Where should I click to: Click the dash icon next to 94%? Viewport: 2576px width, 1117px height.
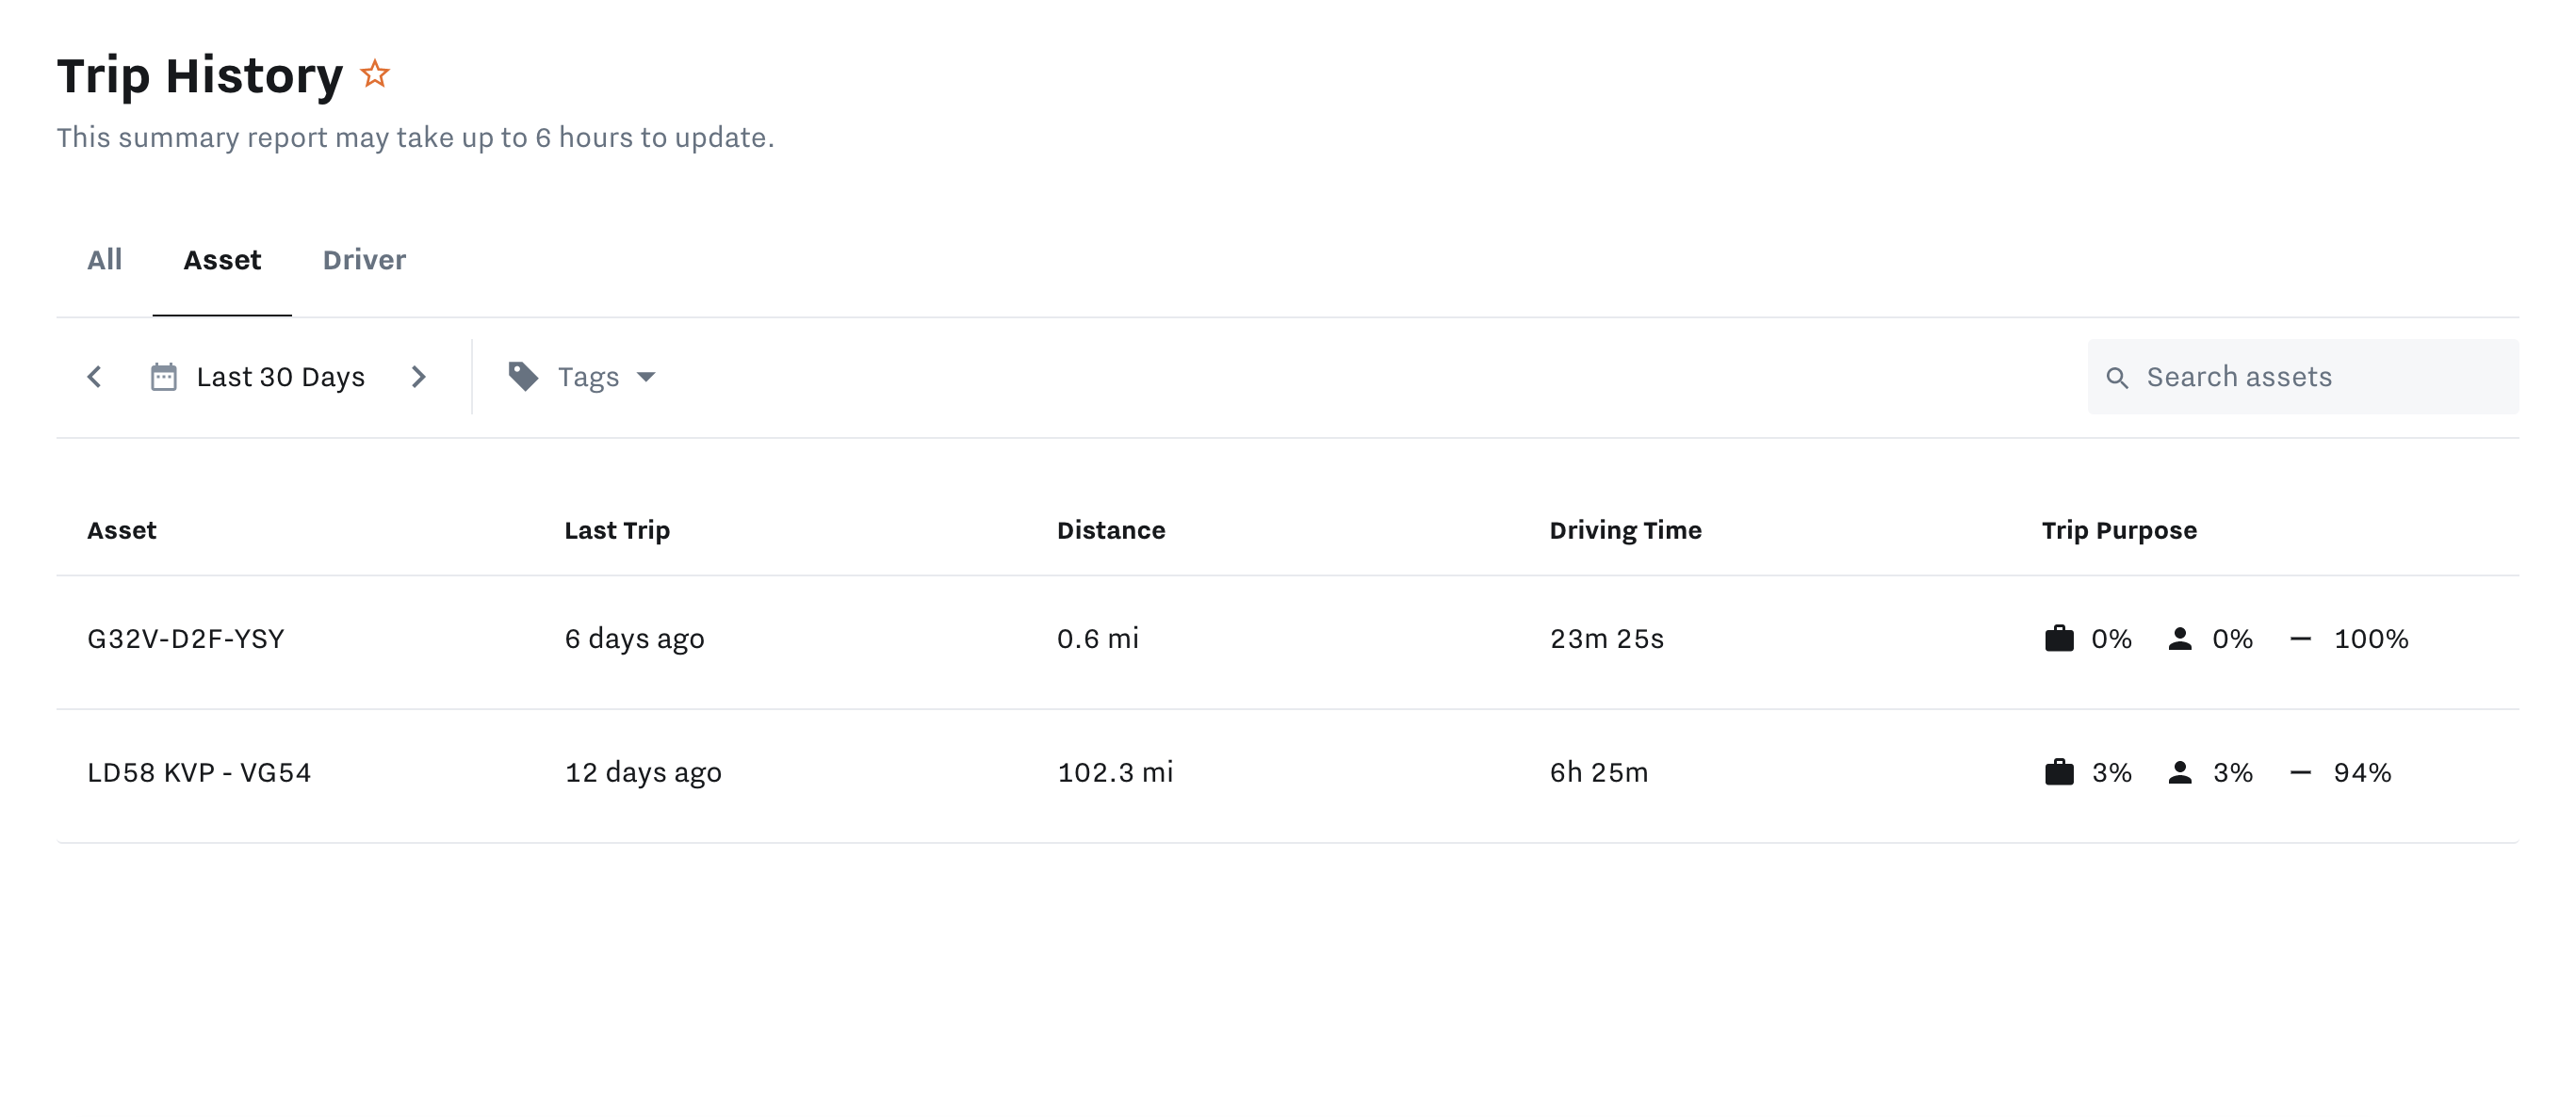point(2300,772)
